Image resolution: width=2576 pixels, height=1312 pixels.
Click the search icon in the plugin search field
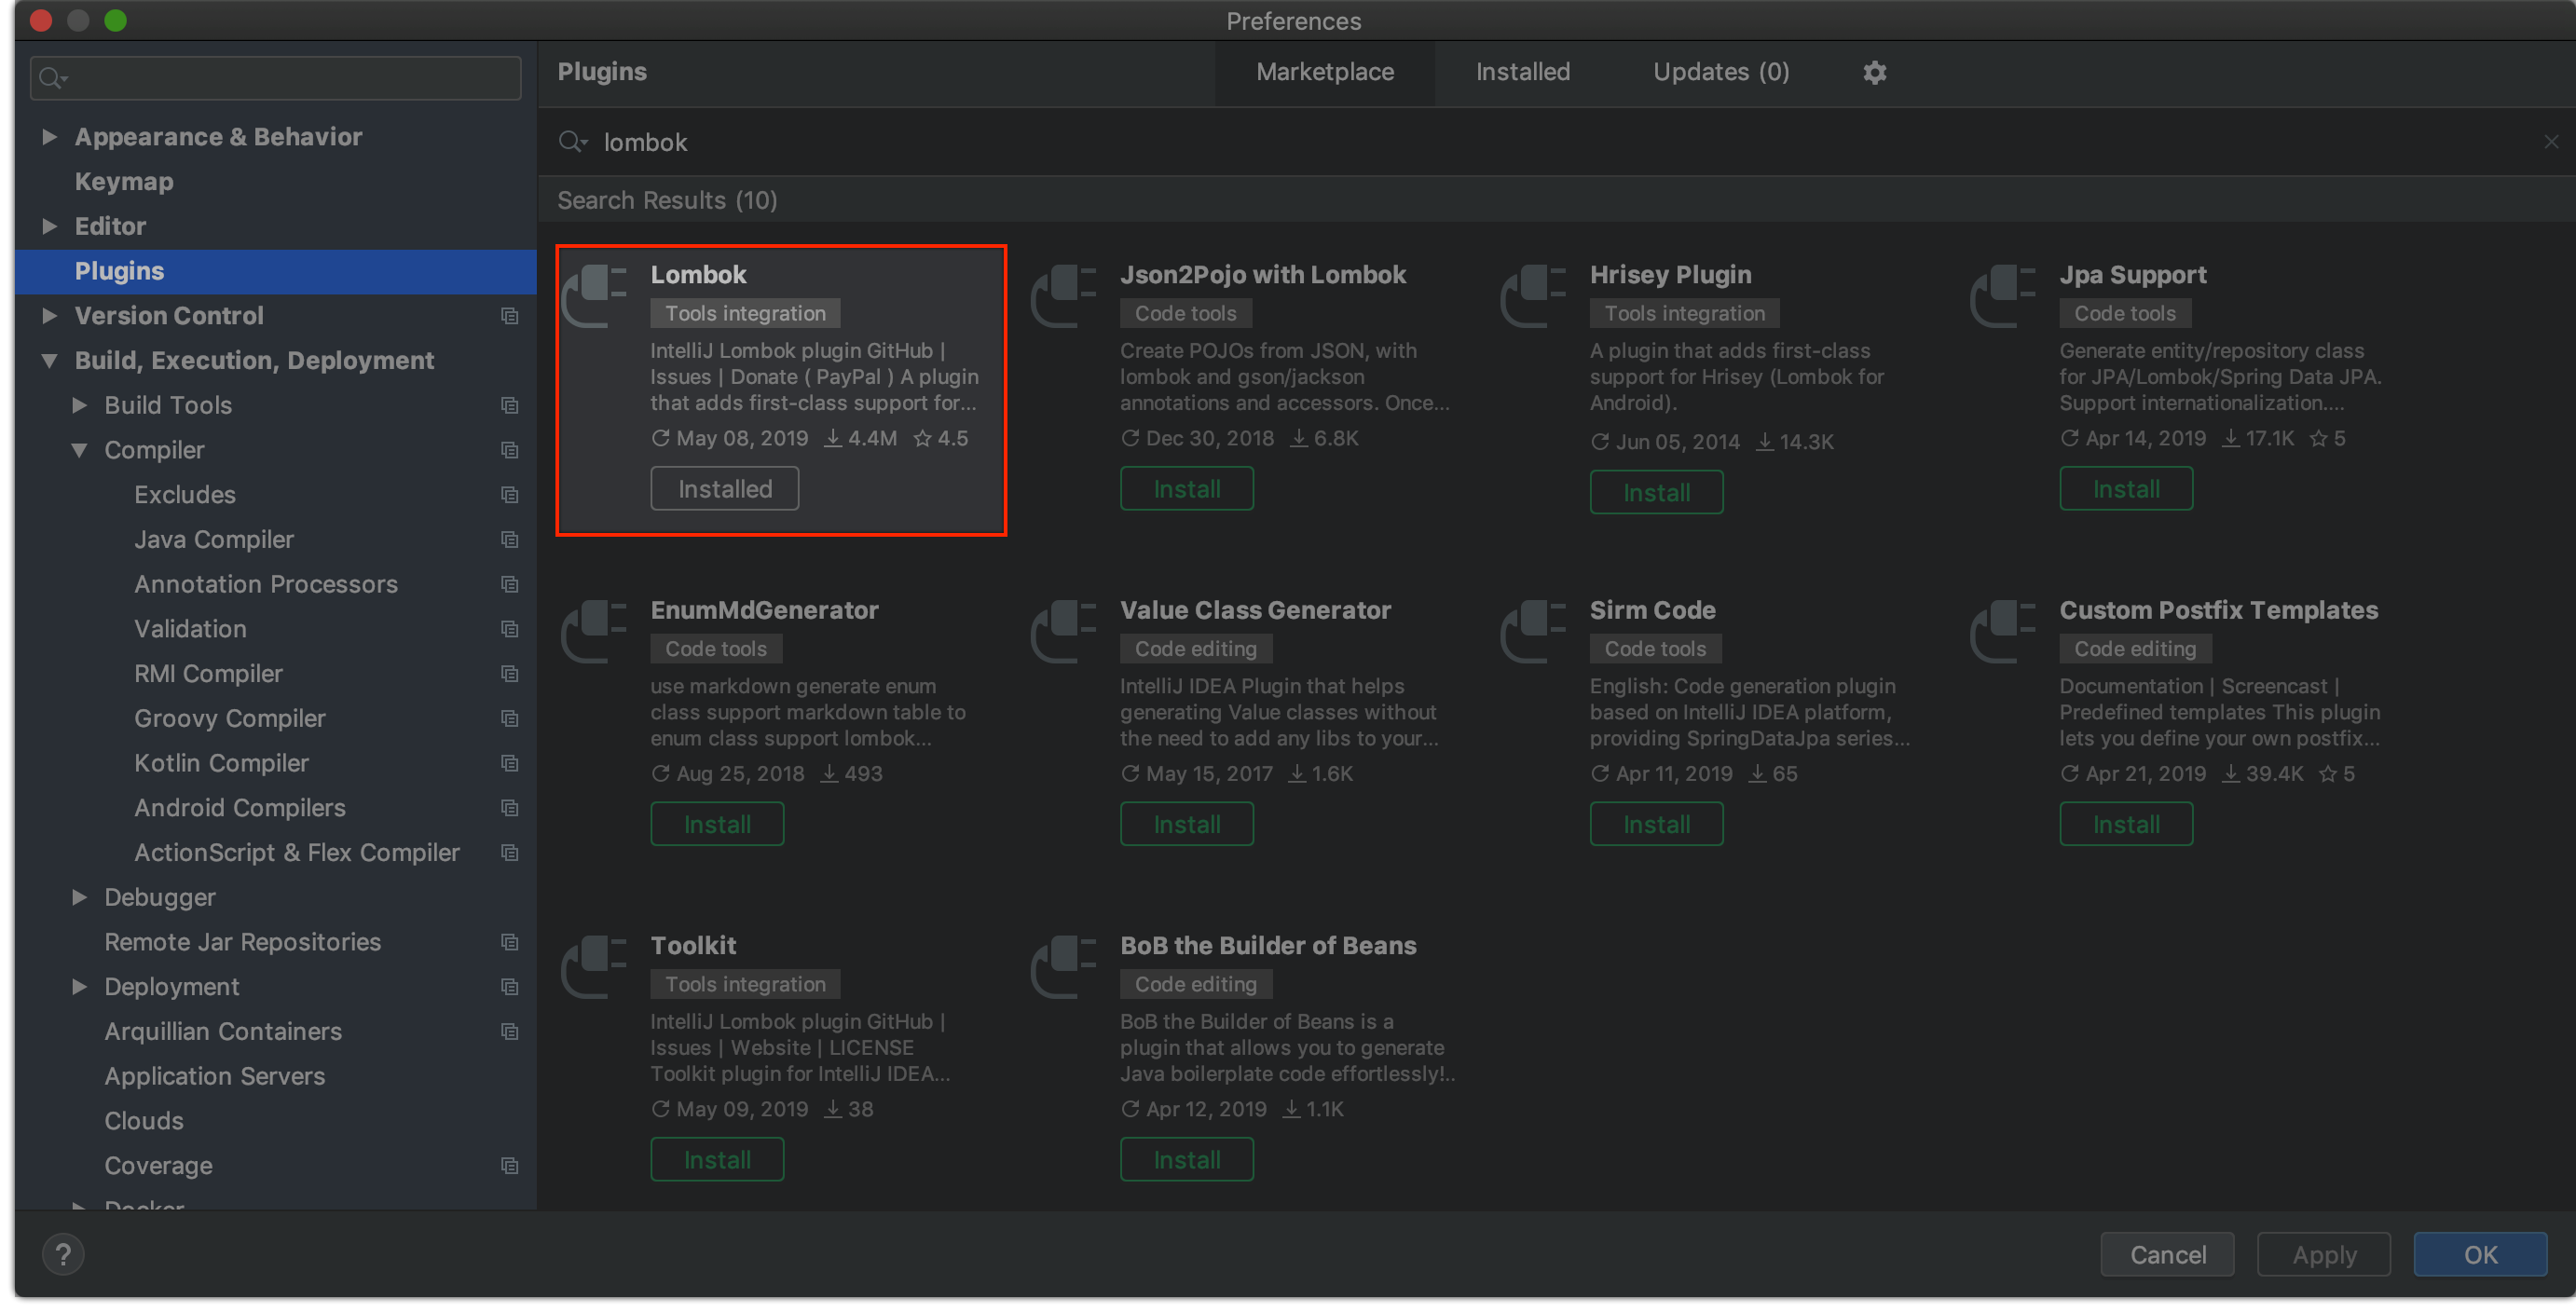(572, 142)
